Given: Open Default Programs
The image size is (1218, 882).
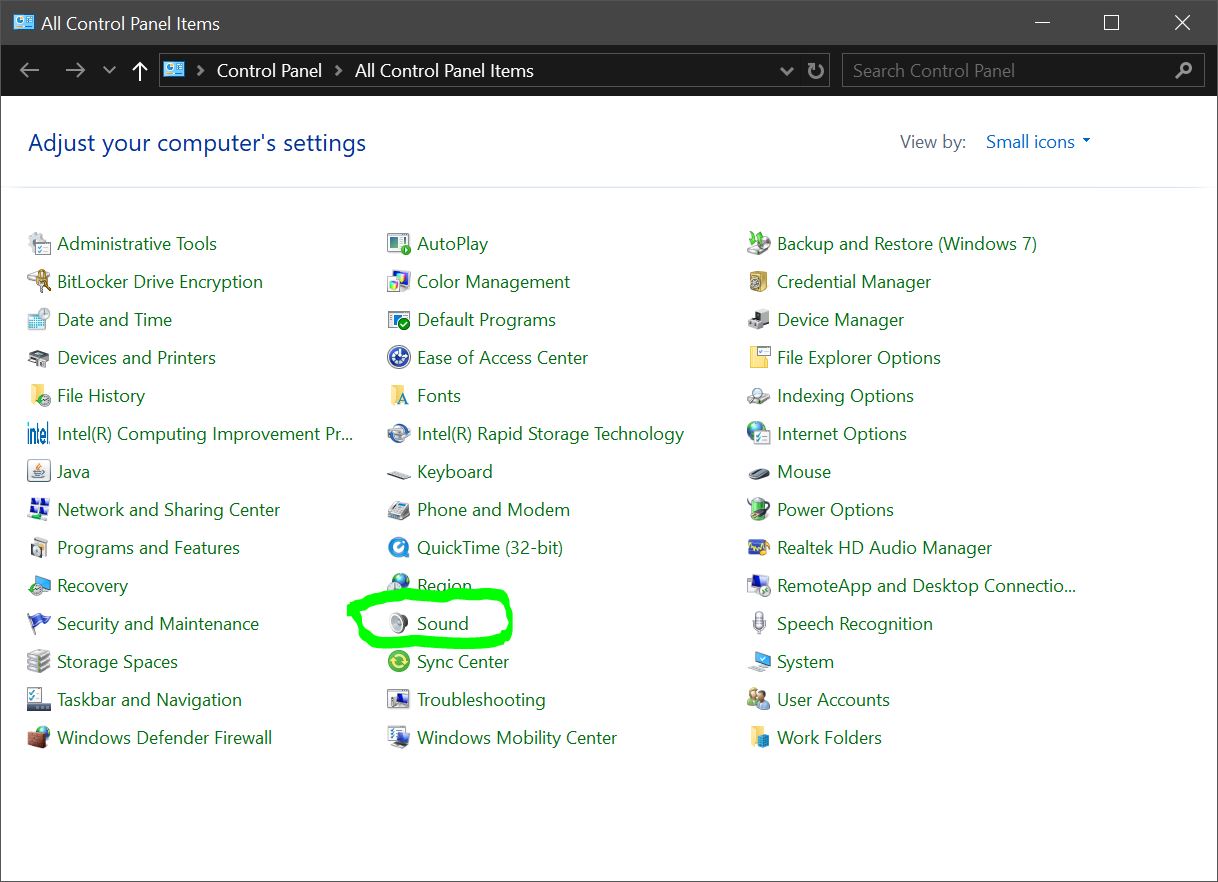Looking at the screenshot, I should tap(486, 320).
